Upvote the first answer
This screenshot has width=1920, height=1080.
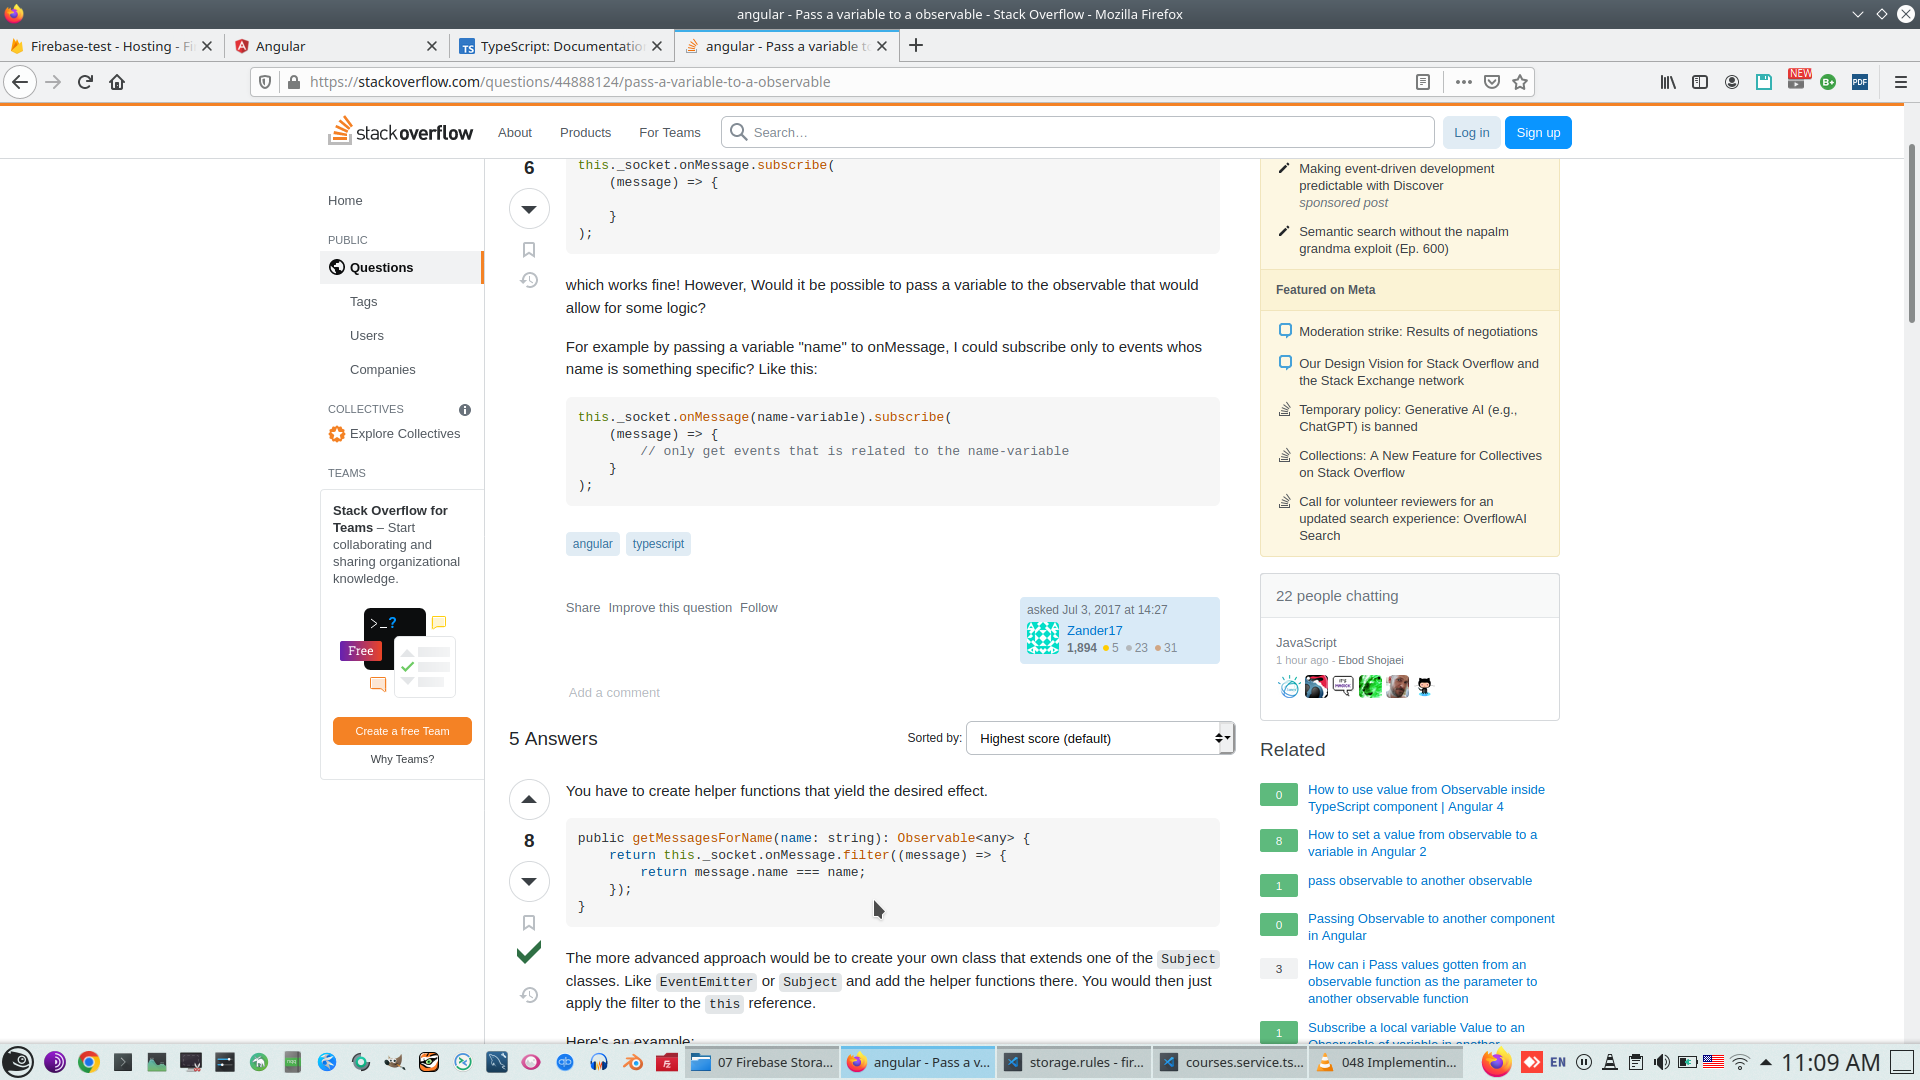click(x=529, y=800)
